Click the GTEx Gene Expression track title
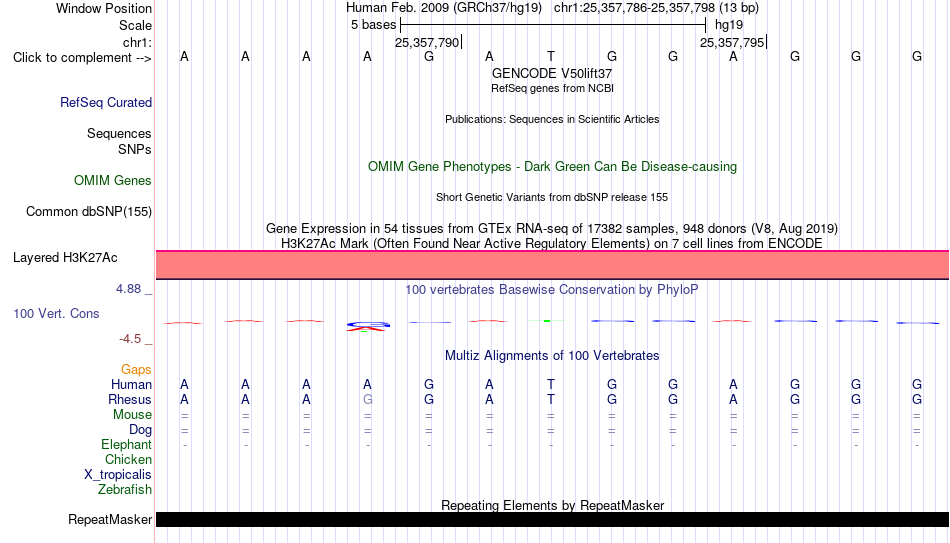Viewport: 950px width, 543px height. [552, 228]
